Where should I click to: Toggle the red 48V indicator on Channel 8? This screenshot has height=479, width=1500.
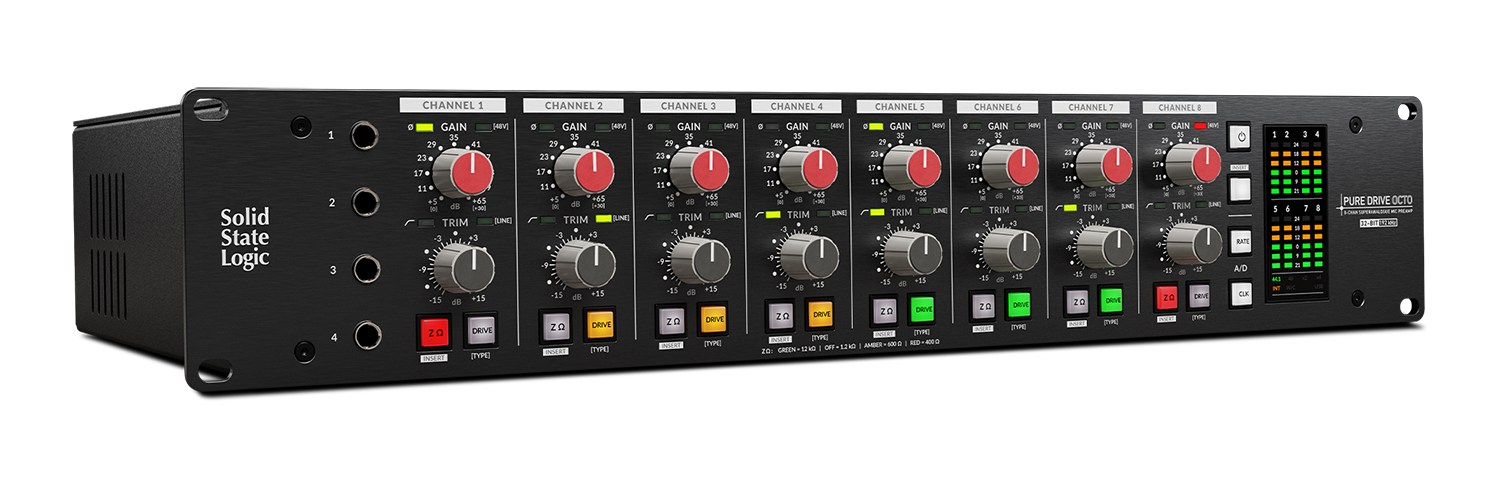pos(1199,126)
